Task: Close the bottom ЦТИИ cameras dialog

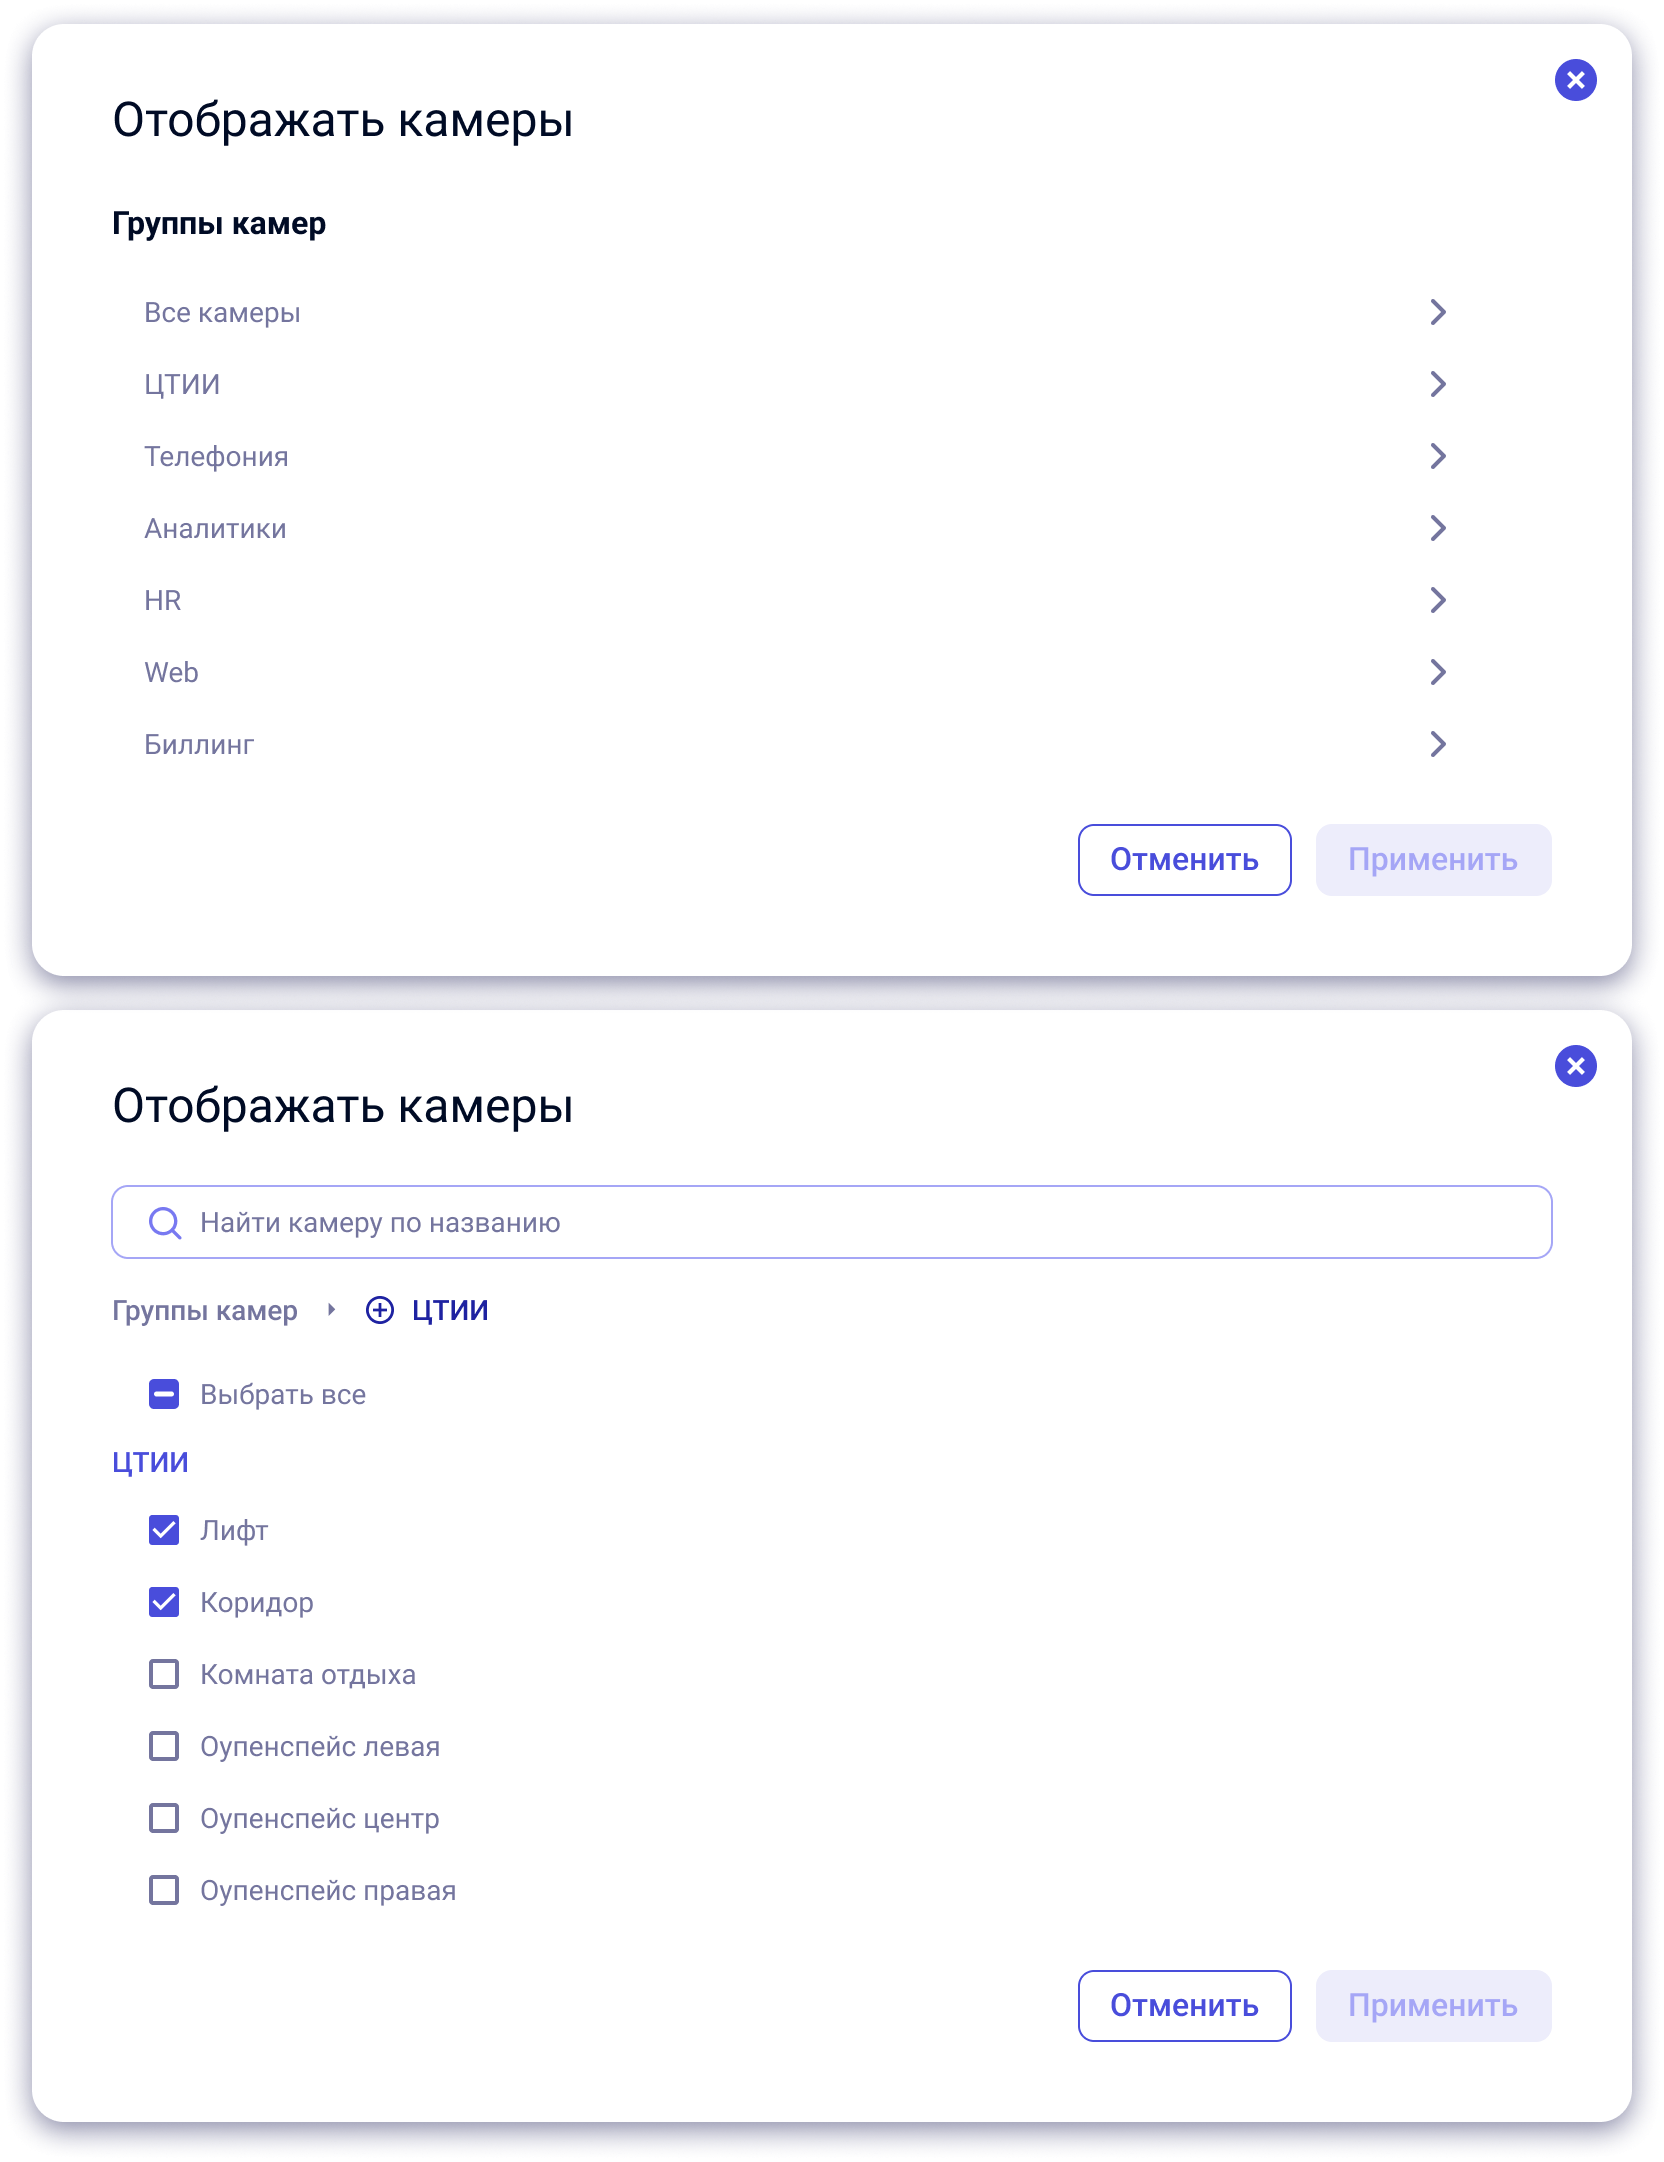Action: (1575, 1066)
